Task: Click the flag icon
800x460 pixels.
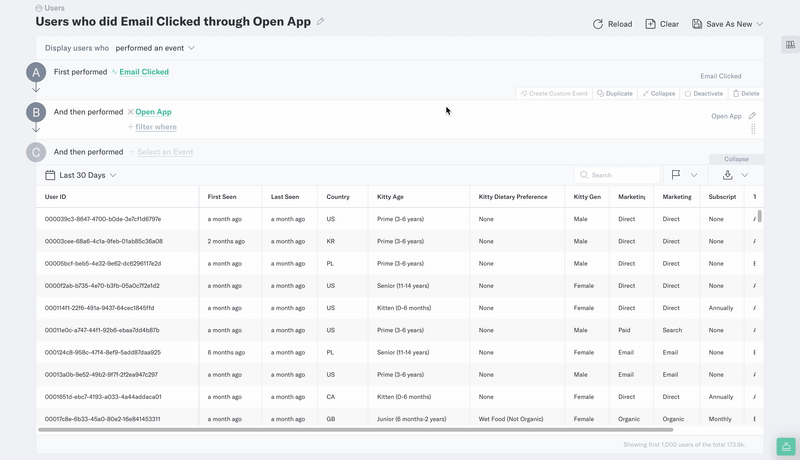Action: pos(676,175)
